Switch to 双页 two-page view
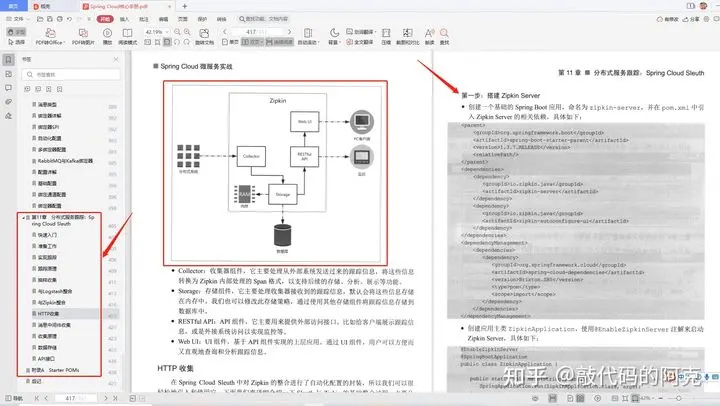This screenshot has width=720, height=406. (x=252, y=42)
